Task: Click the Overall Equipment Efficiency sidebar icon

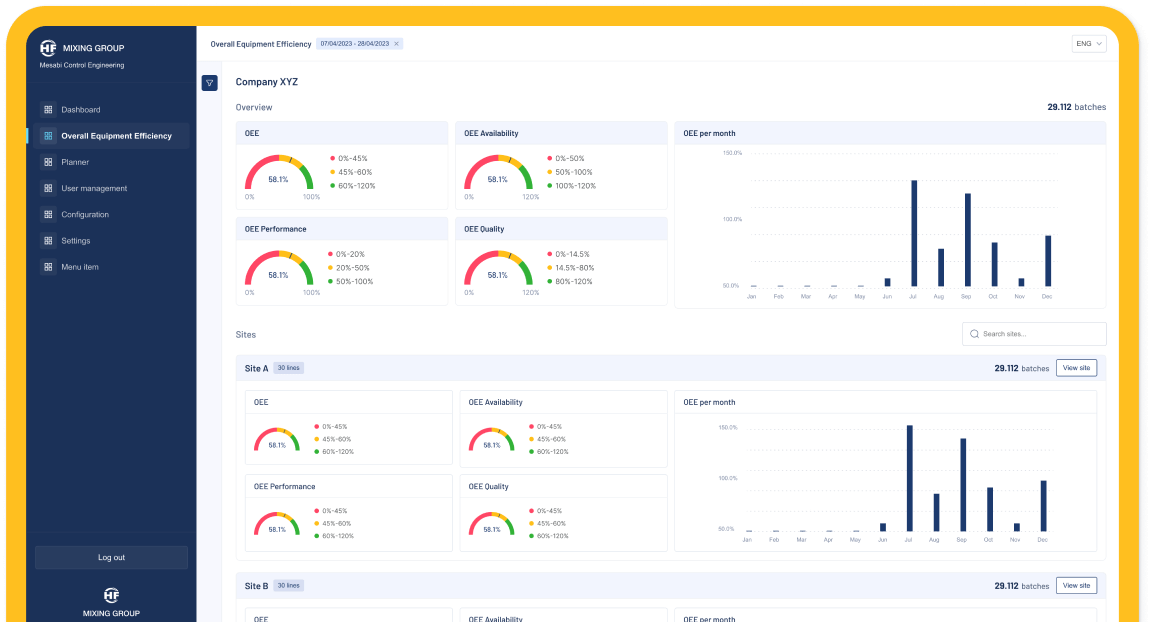Action: [48, 136]
